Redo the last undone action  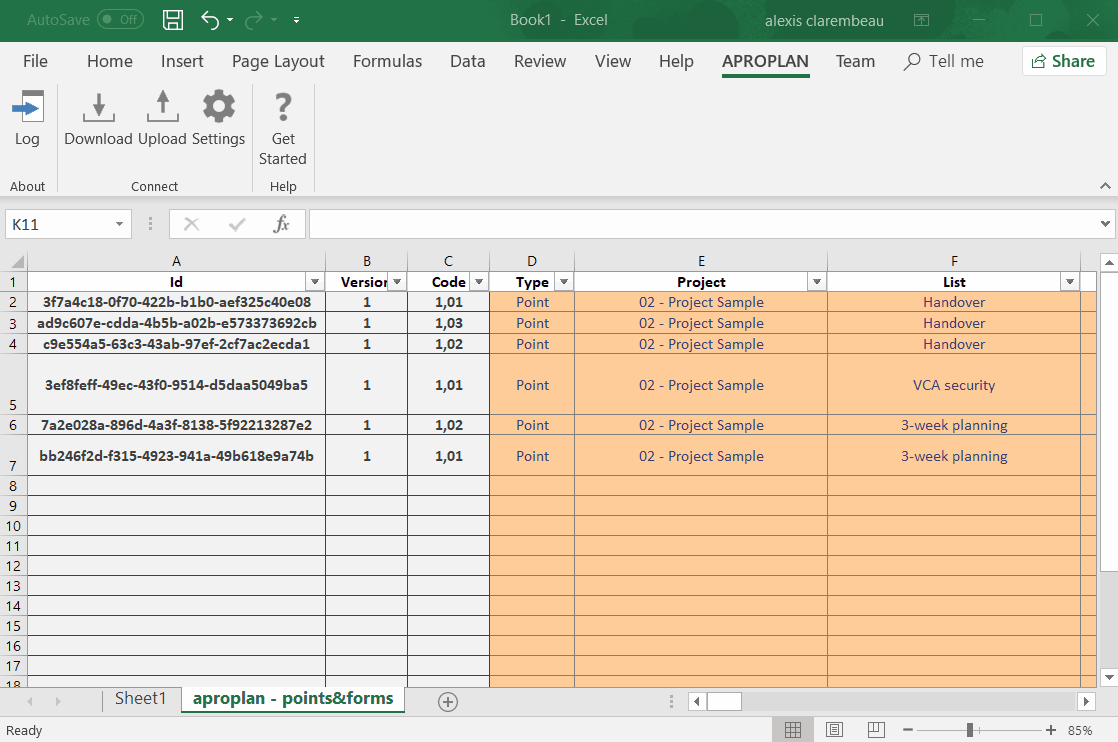pos(253,20)
